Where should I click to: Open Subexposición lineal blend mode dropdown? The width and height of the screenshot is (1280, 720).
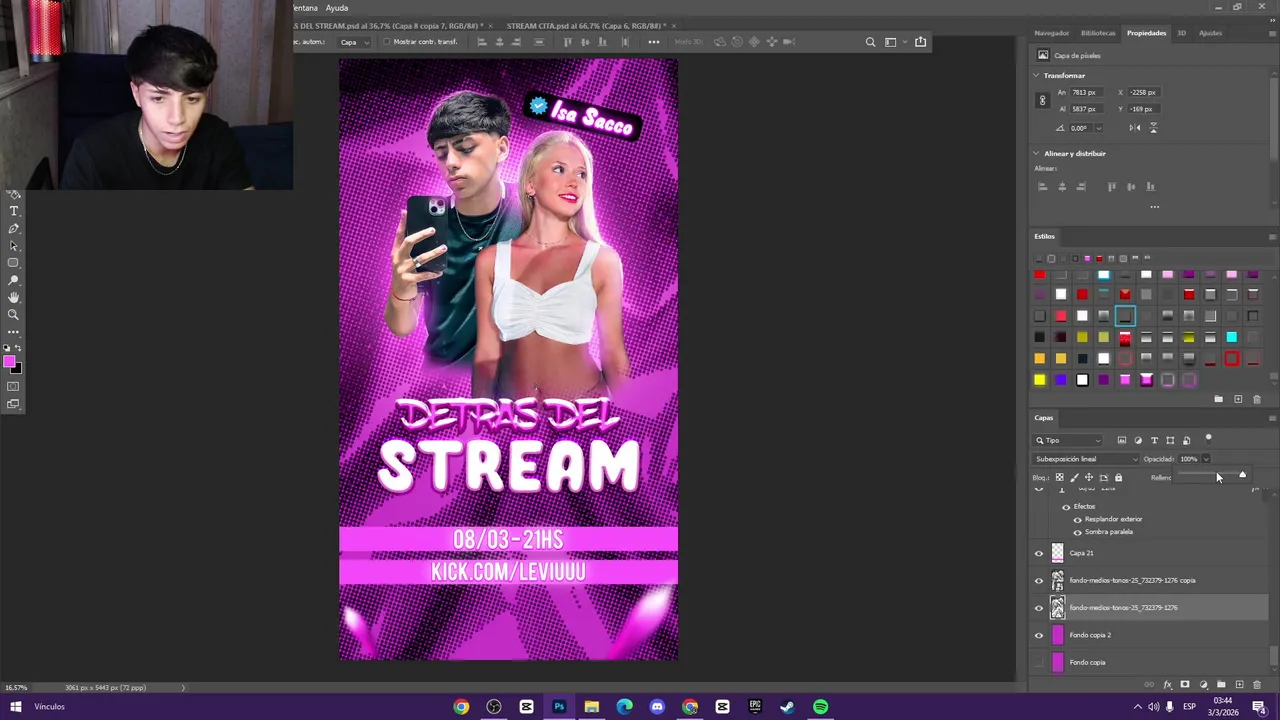[1087, 459]
